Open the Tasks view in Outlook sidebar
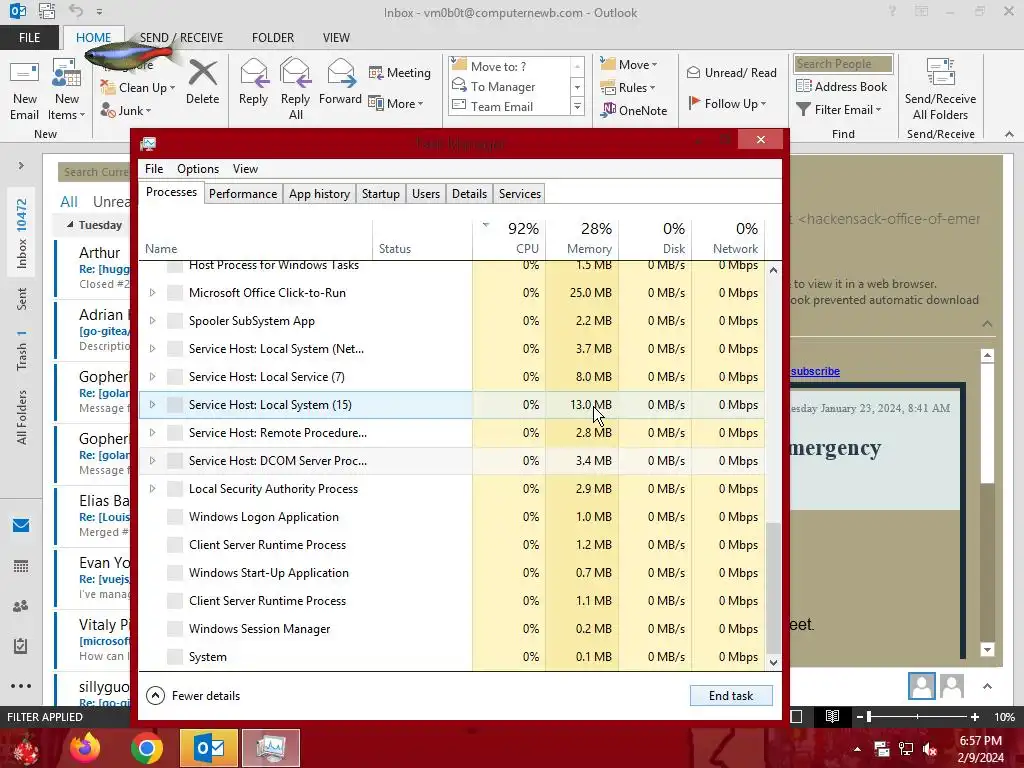 coord(21,646)
